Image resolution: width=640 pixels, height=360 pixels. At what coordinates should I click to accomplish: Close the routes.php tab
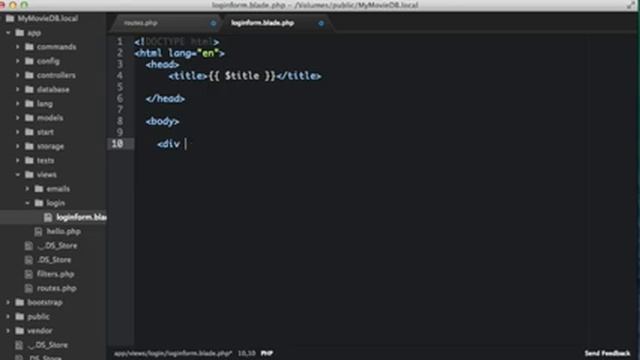[x=213, y=23]
